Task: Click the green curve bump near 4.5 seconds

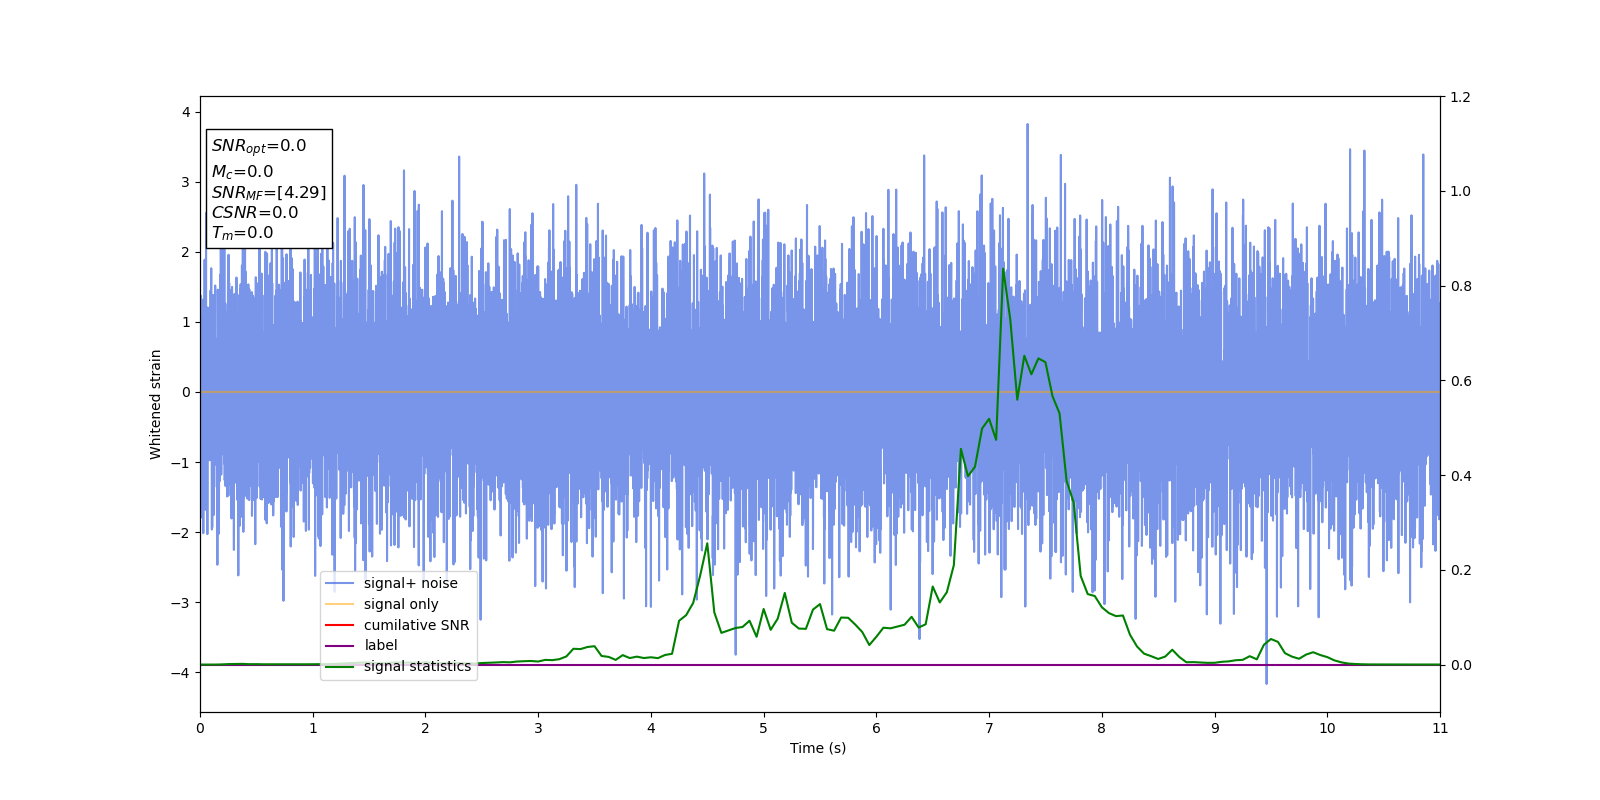Action: tap(707, 545)
